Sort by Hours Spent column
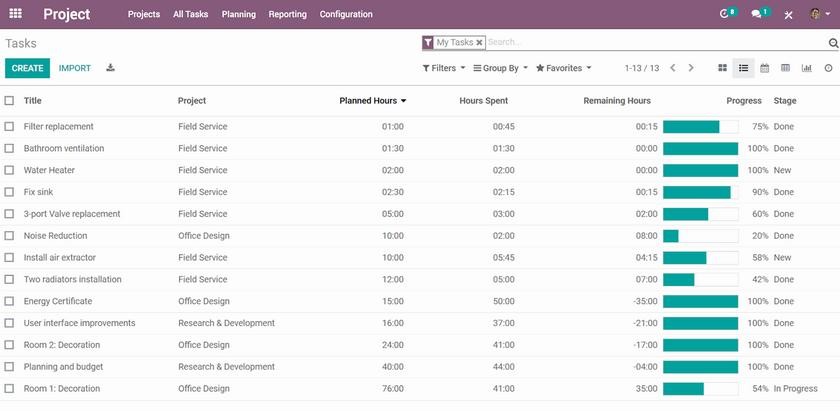Viewport: 840px width, 411px height. [484, 101]
